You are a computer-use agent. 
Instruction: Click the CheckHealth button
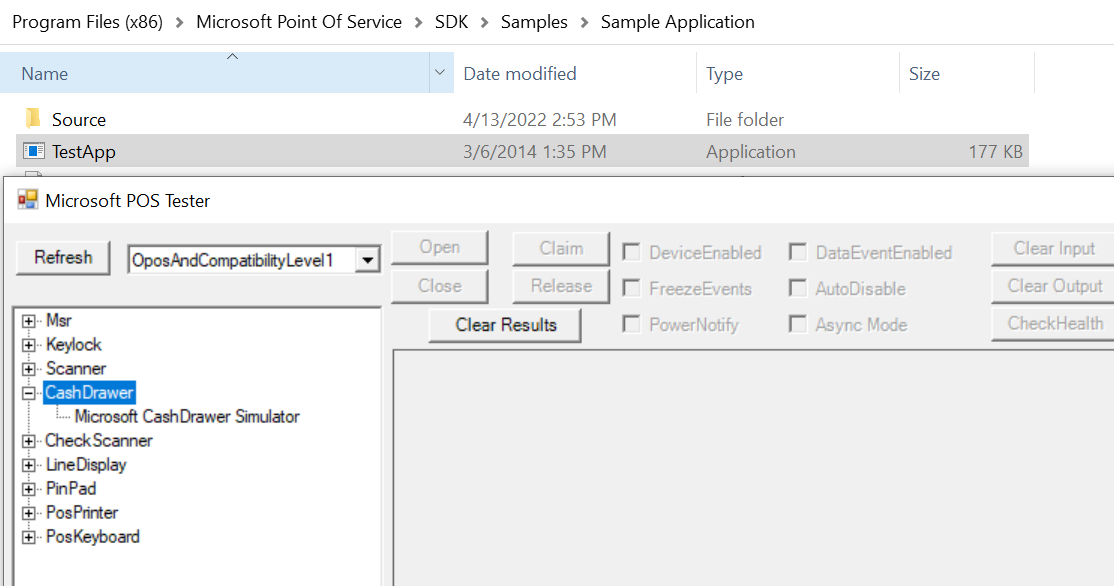1055,323
